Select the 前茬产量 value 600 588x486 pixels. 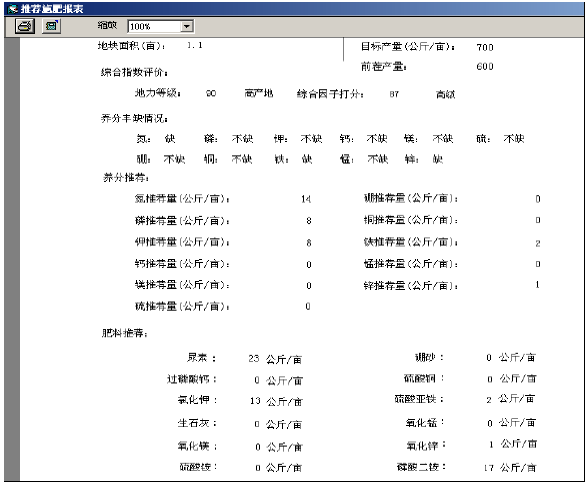click(485, 66)
